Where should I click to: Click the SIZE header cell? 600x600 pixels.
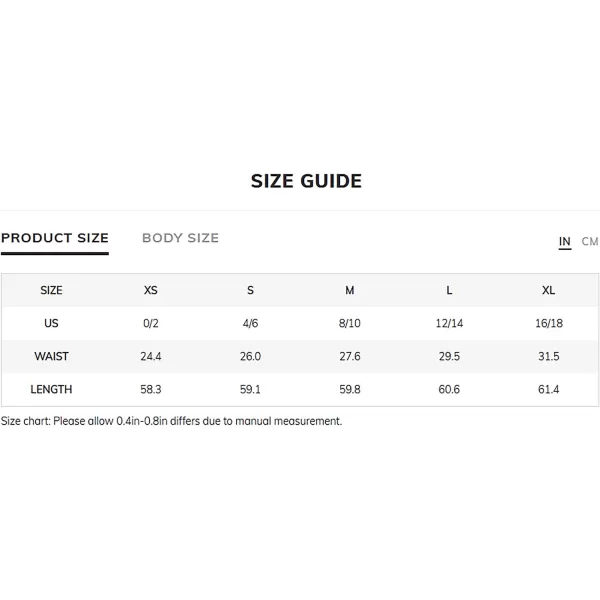[51, 290]
